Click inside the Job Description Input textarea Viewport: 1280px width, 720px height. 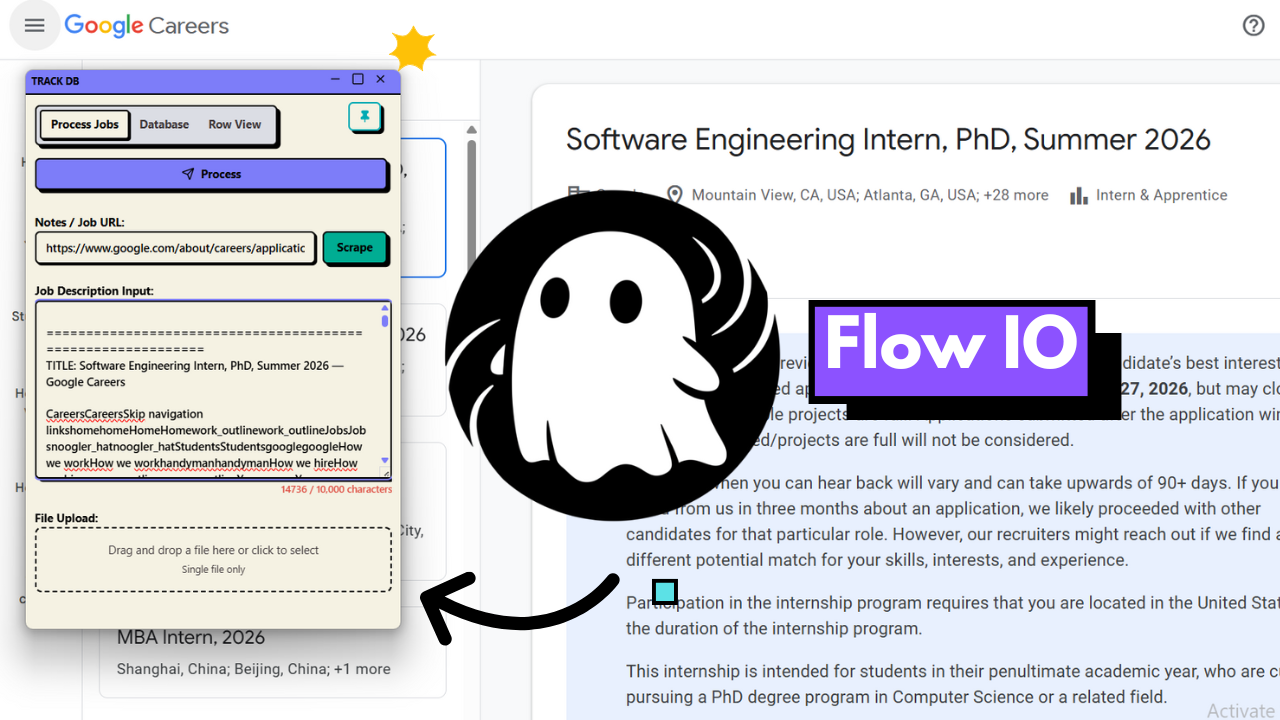[x=206, y=390]
